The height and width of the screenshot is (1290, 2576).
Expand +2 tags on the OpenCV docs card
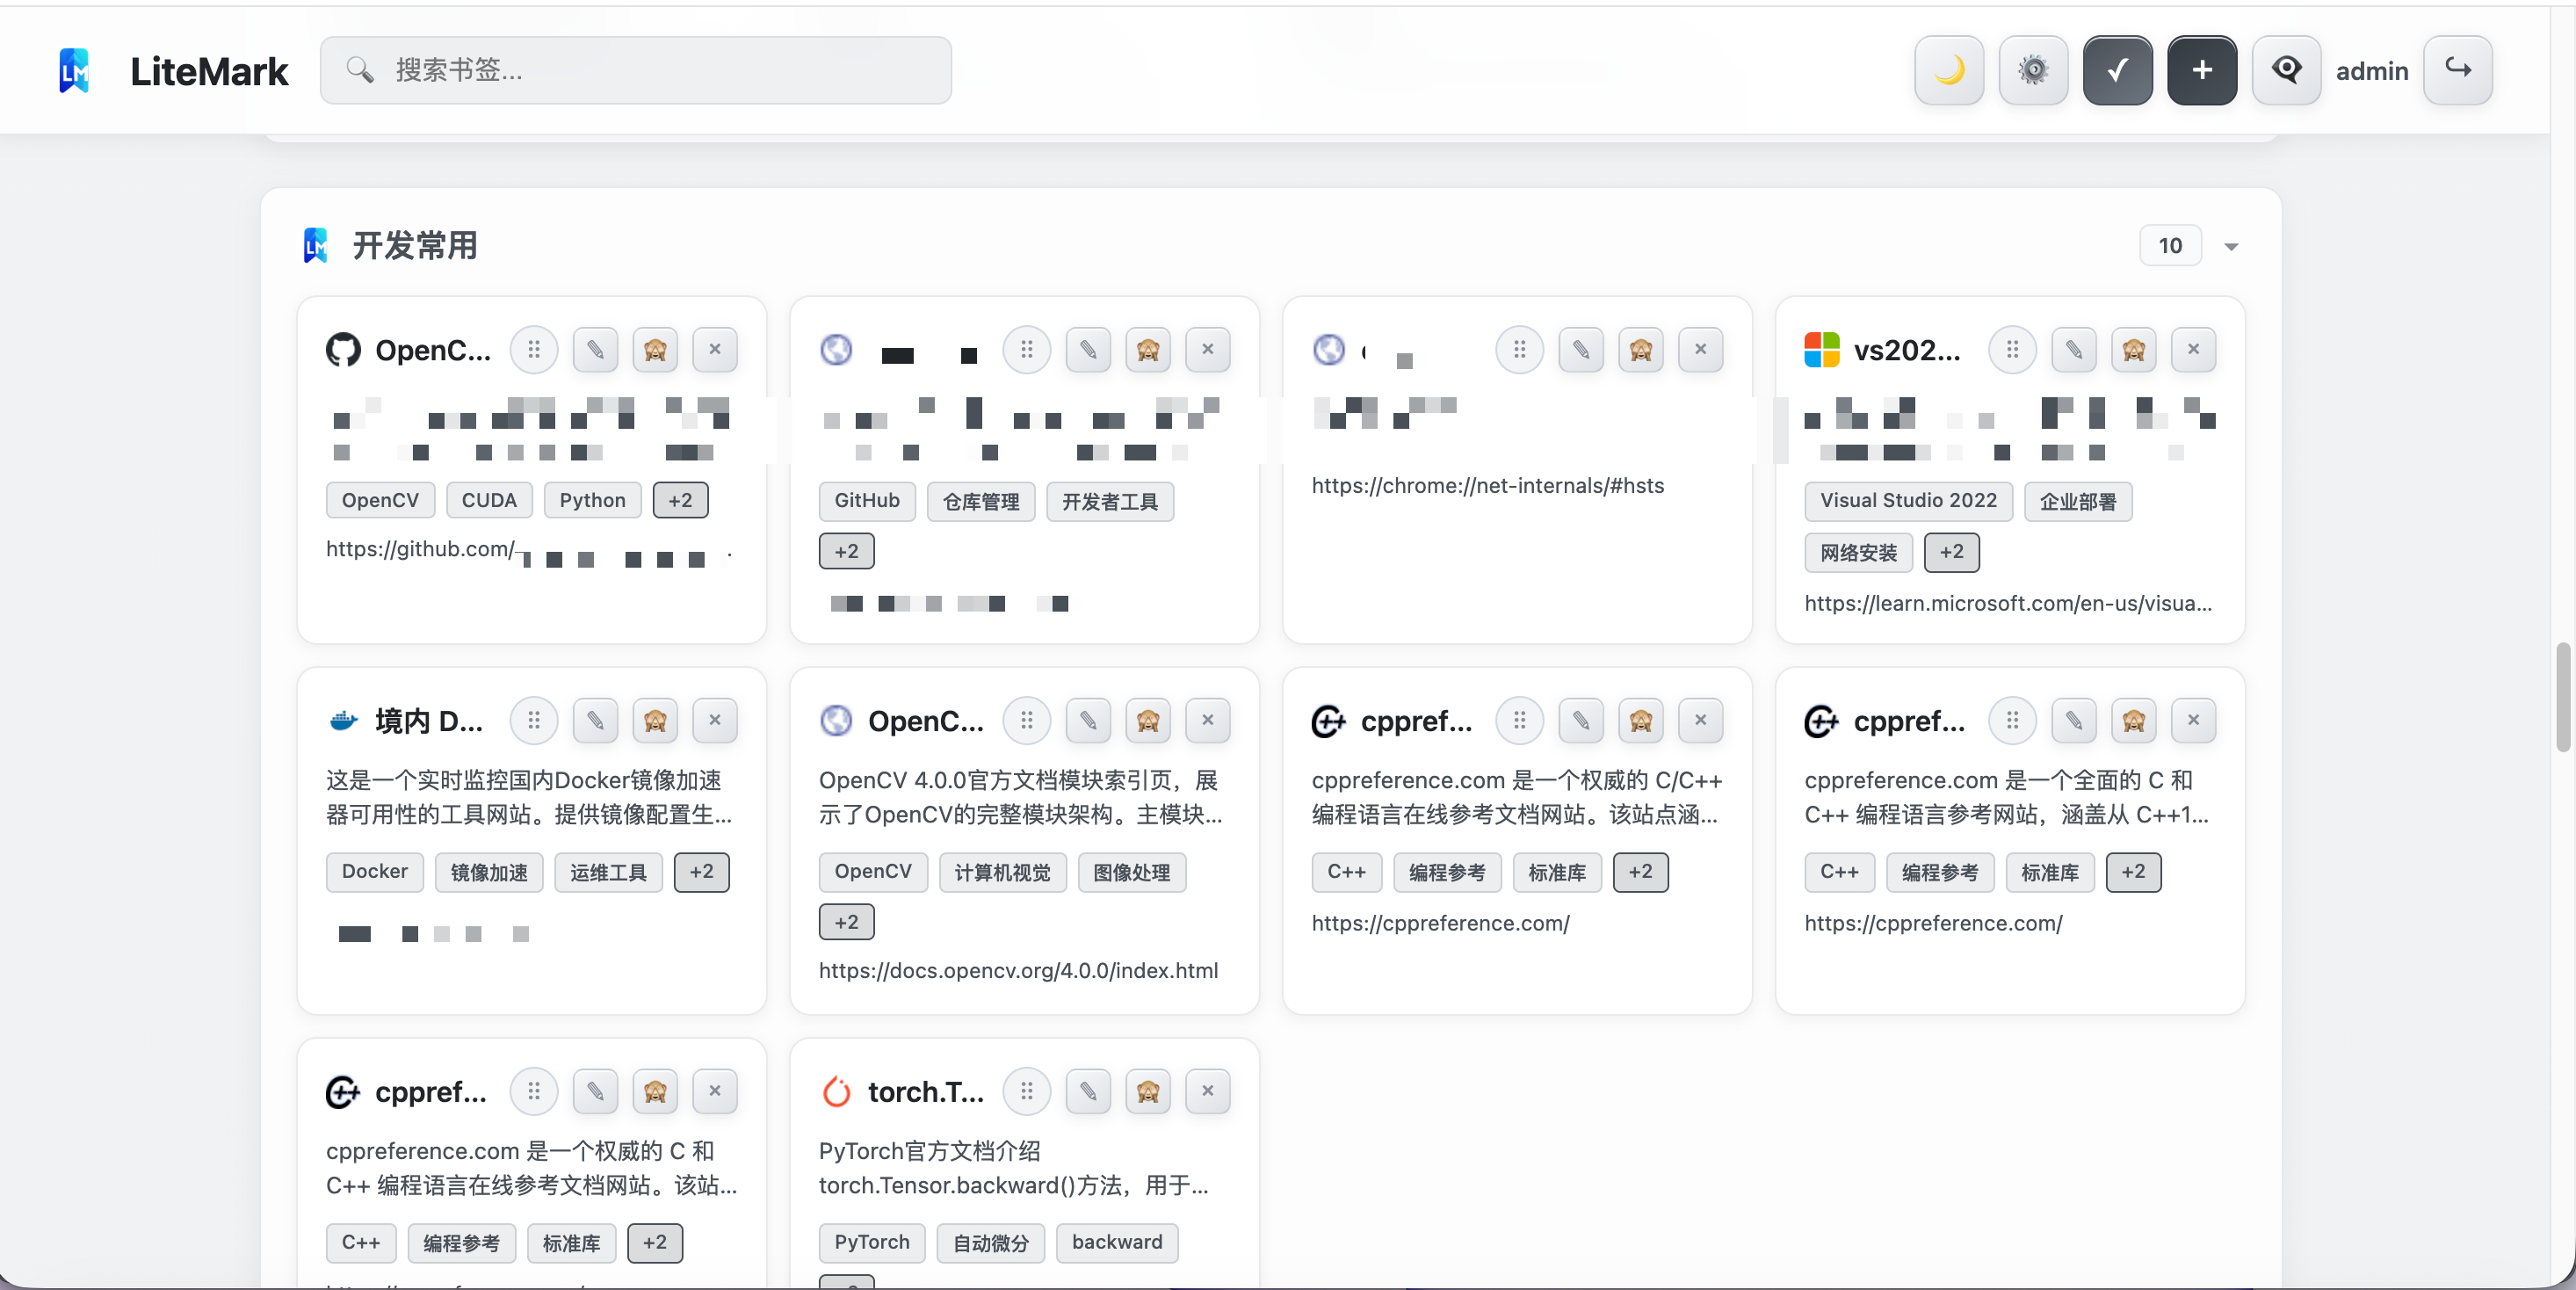pos(846,923)
